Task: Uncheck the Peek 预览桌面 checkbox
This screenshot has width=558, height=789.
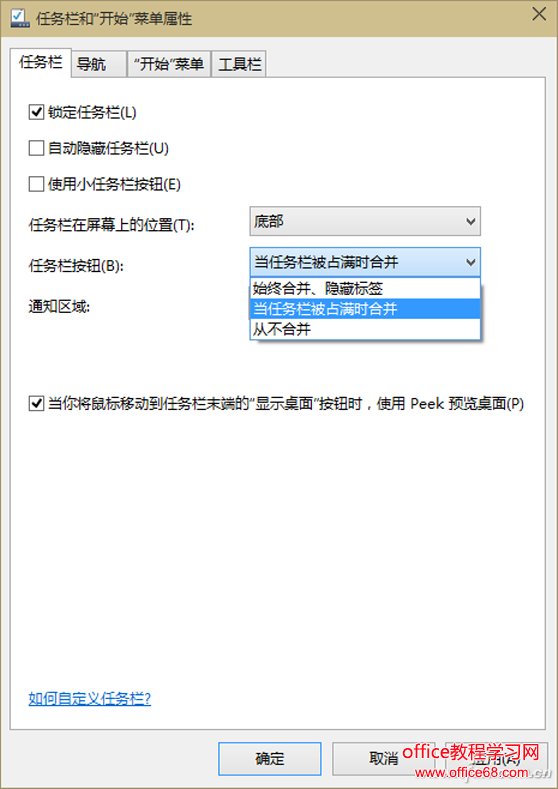Action: pyautogui.click(x=36, y=404)
